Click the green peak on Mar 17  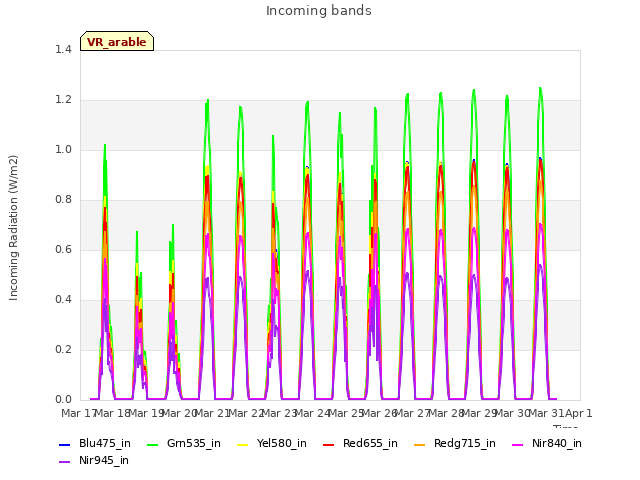click(105, 145)
